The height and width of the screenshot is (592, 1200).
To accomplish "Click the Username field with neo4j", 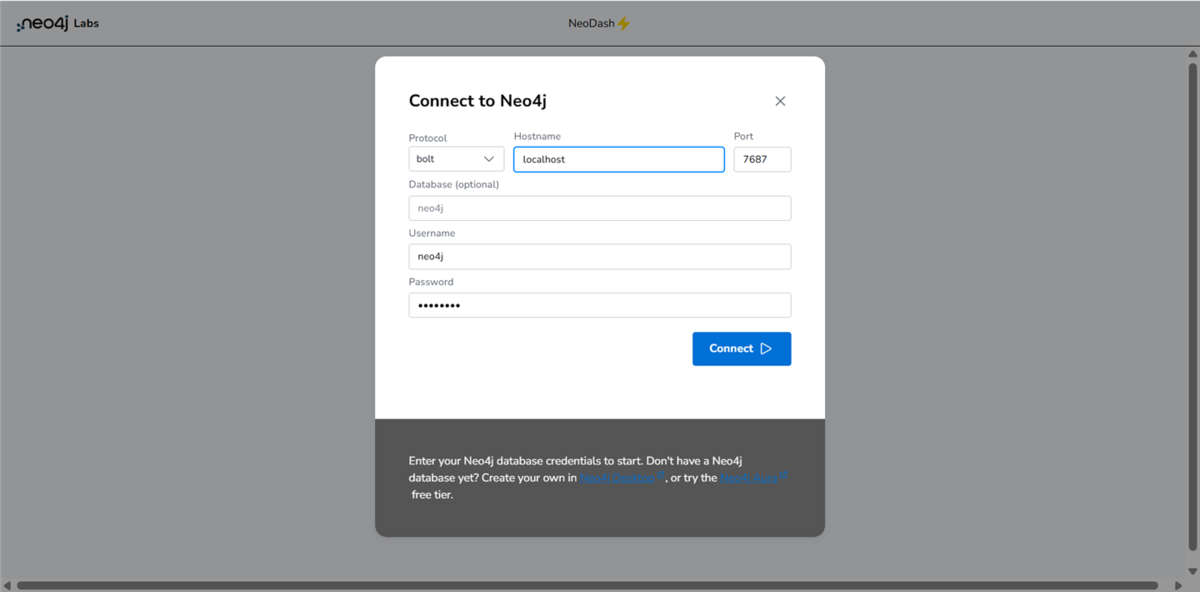I will pos(600,257).
